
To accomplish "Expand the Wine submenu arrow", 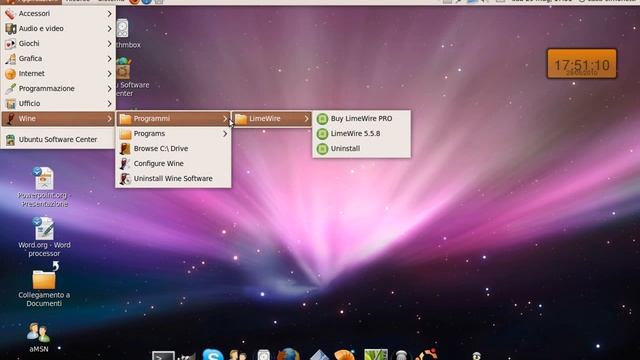I will click(x=109, y=119).
